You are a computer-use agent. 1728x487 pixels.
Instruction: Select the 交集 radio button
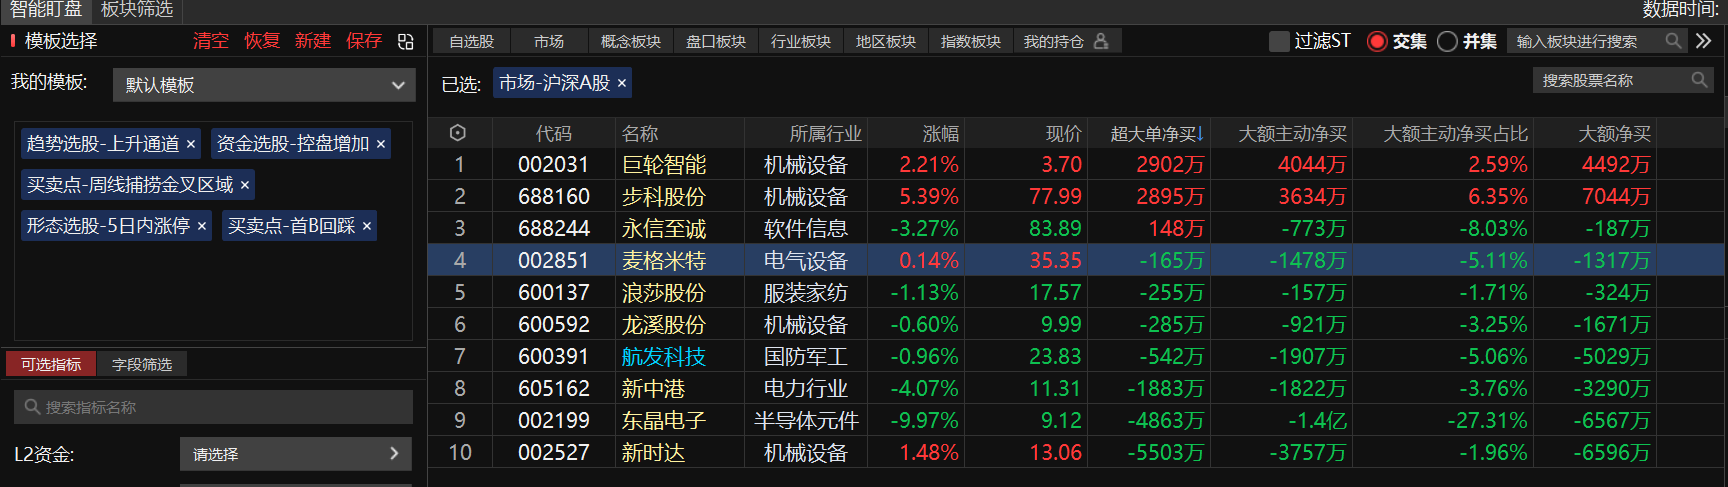tap(1377, 41)
